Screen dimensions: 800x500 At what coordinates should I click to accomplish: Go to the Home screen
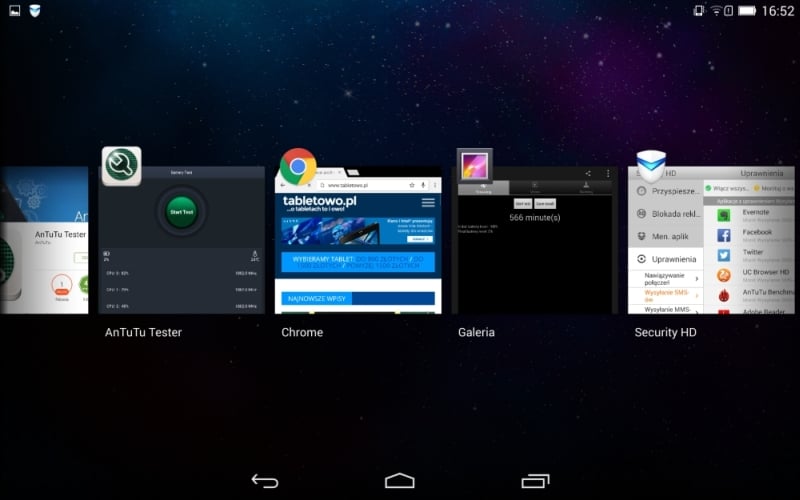click(399, 481)
